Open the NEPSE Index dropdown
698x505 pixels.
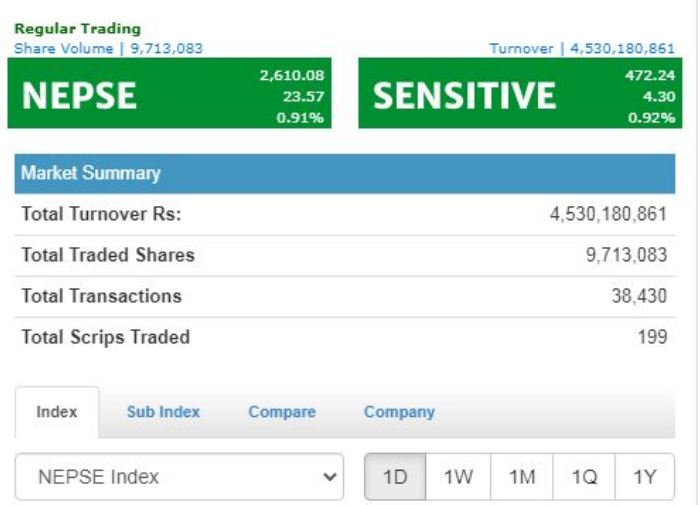(179, 476)
